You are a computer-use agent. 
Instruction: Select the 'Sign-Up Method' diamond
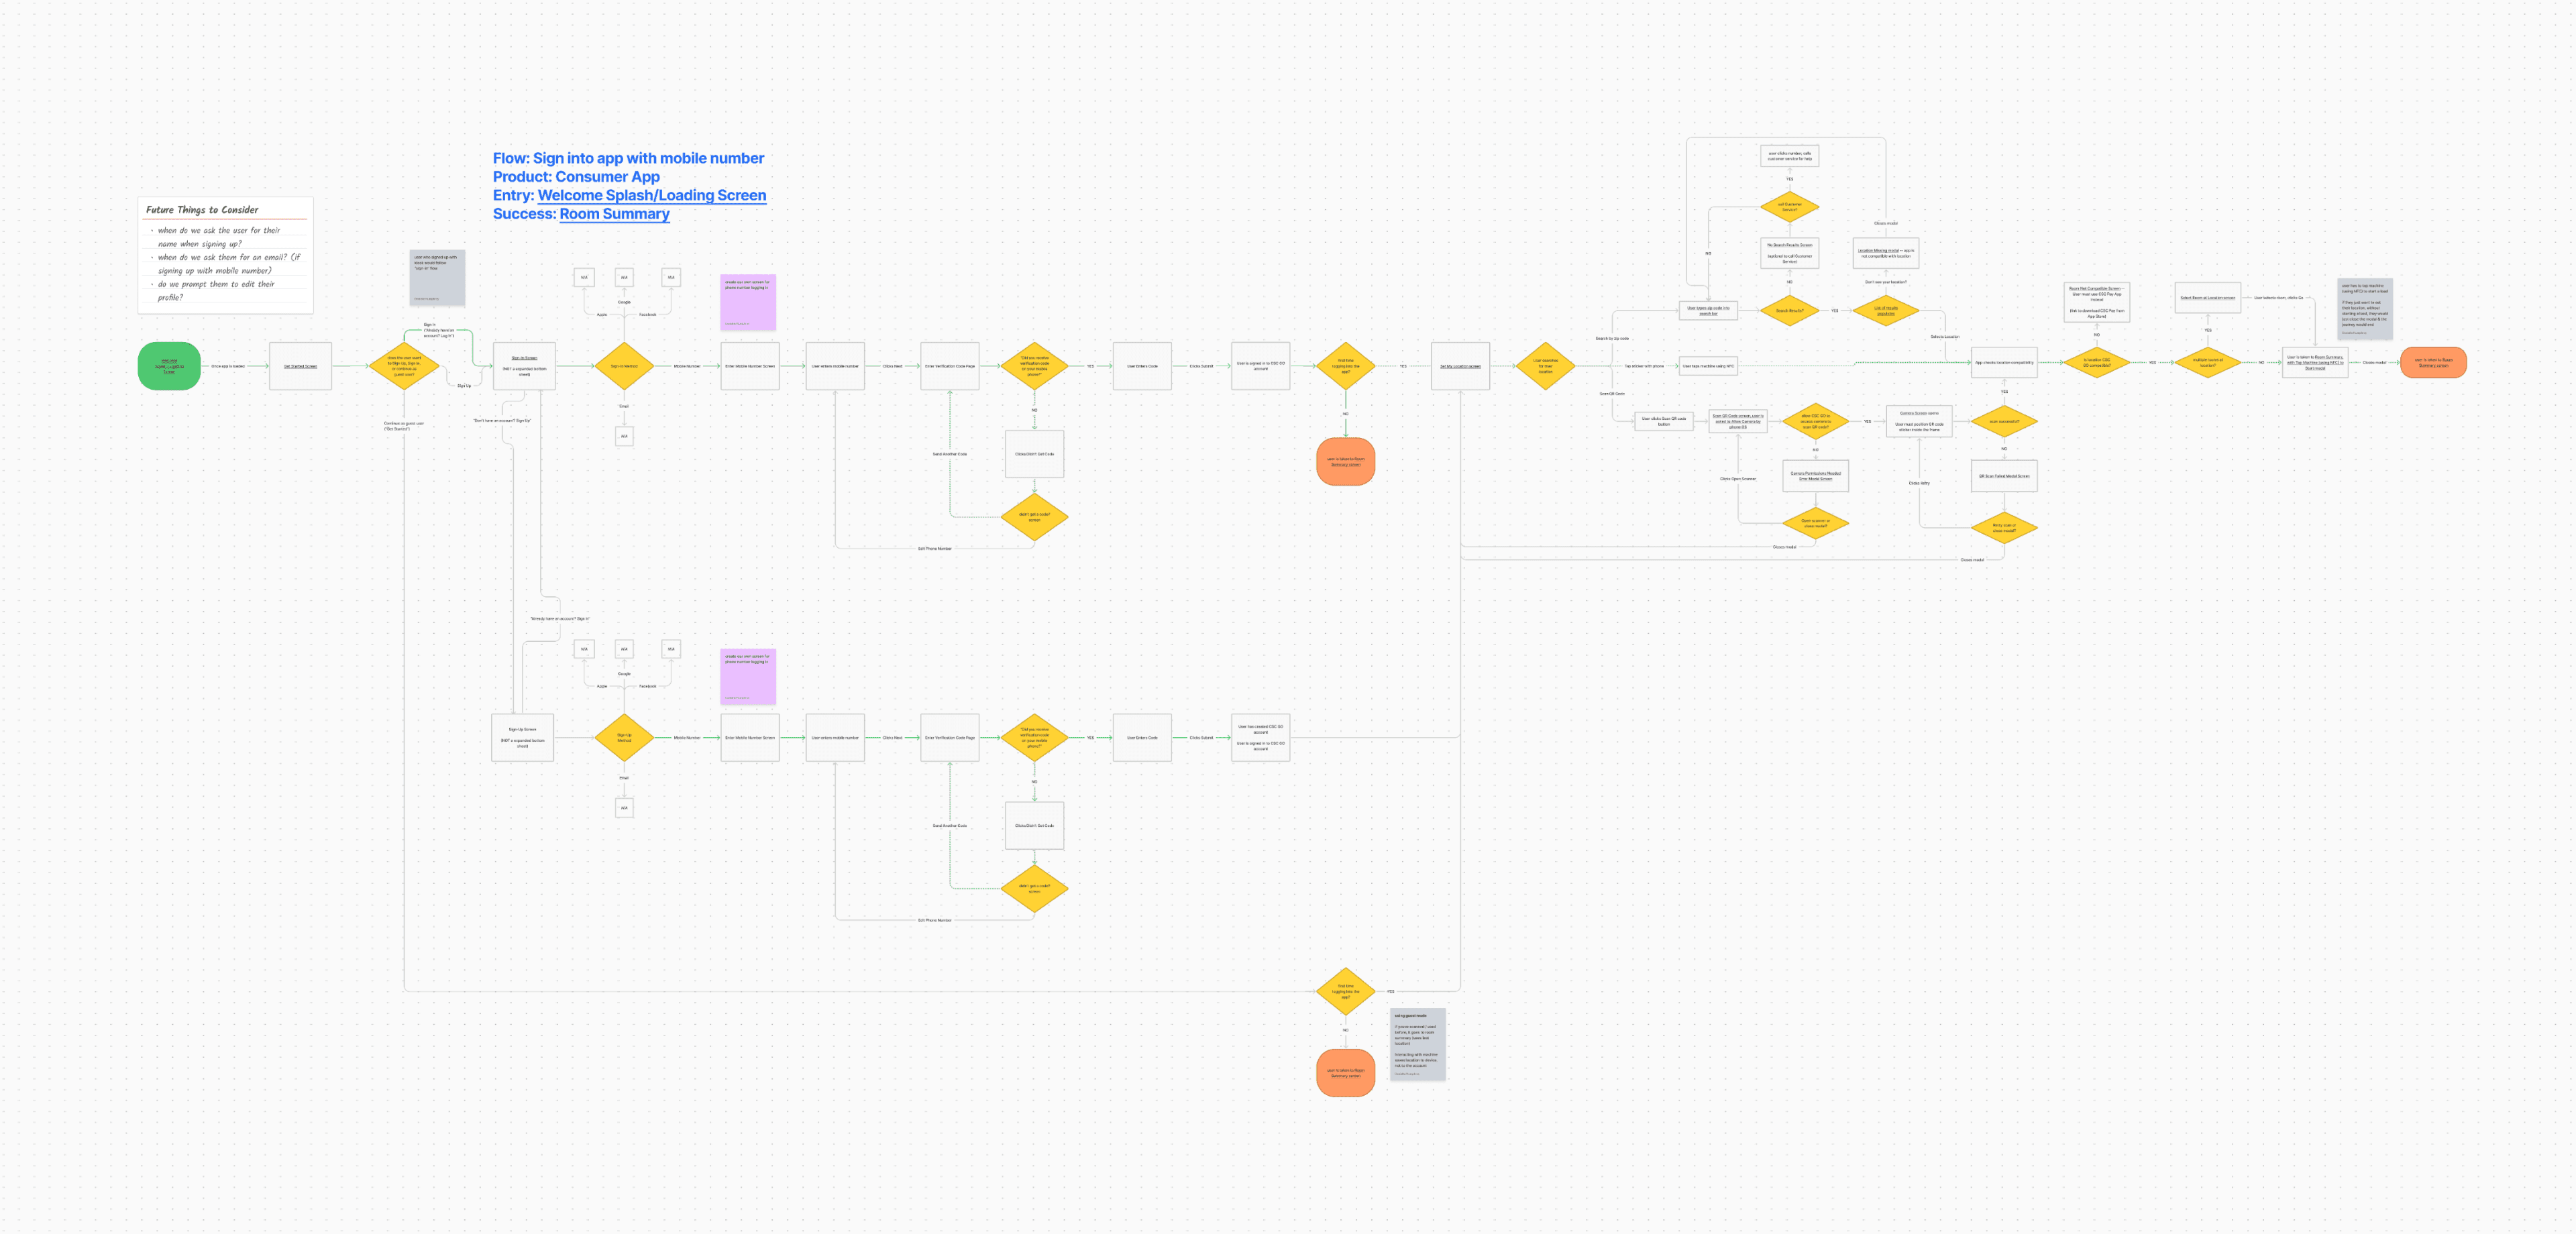[624, 738]
